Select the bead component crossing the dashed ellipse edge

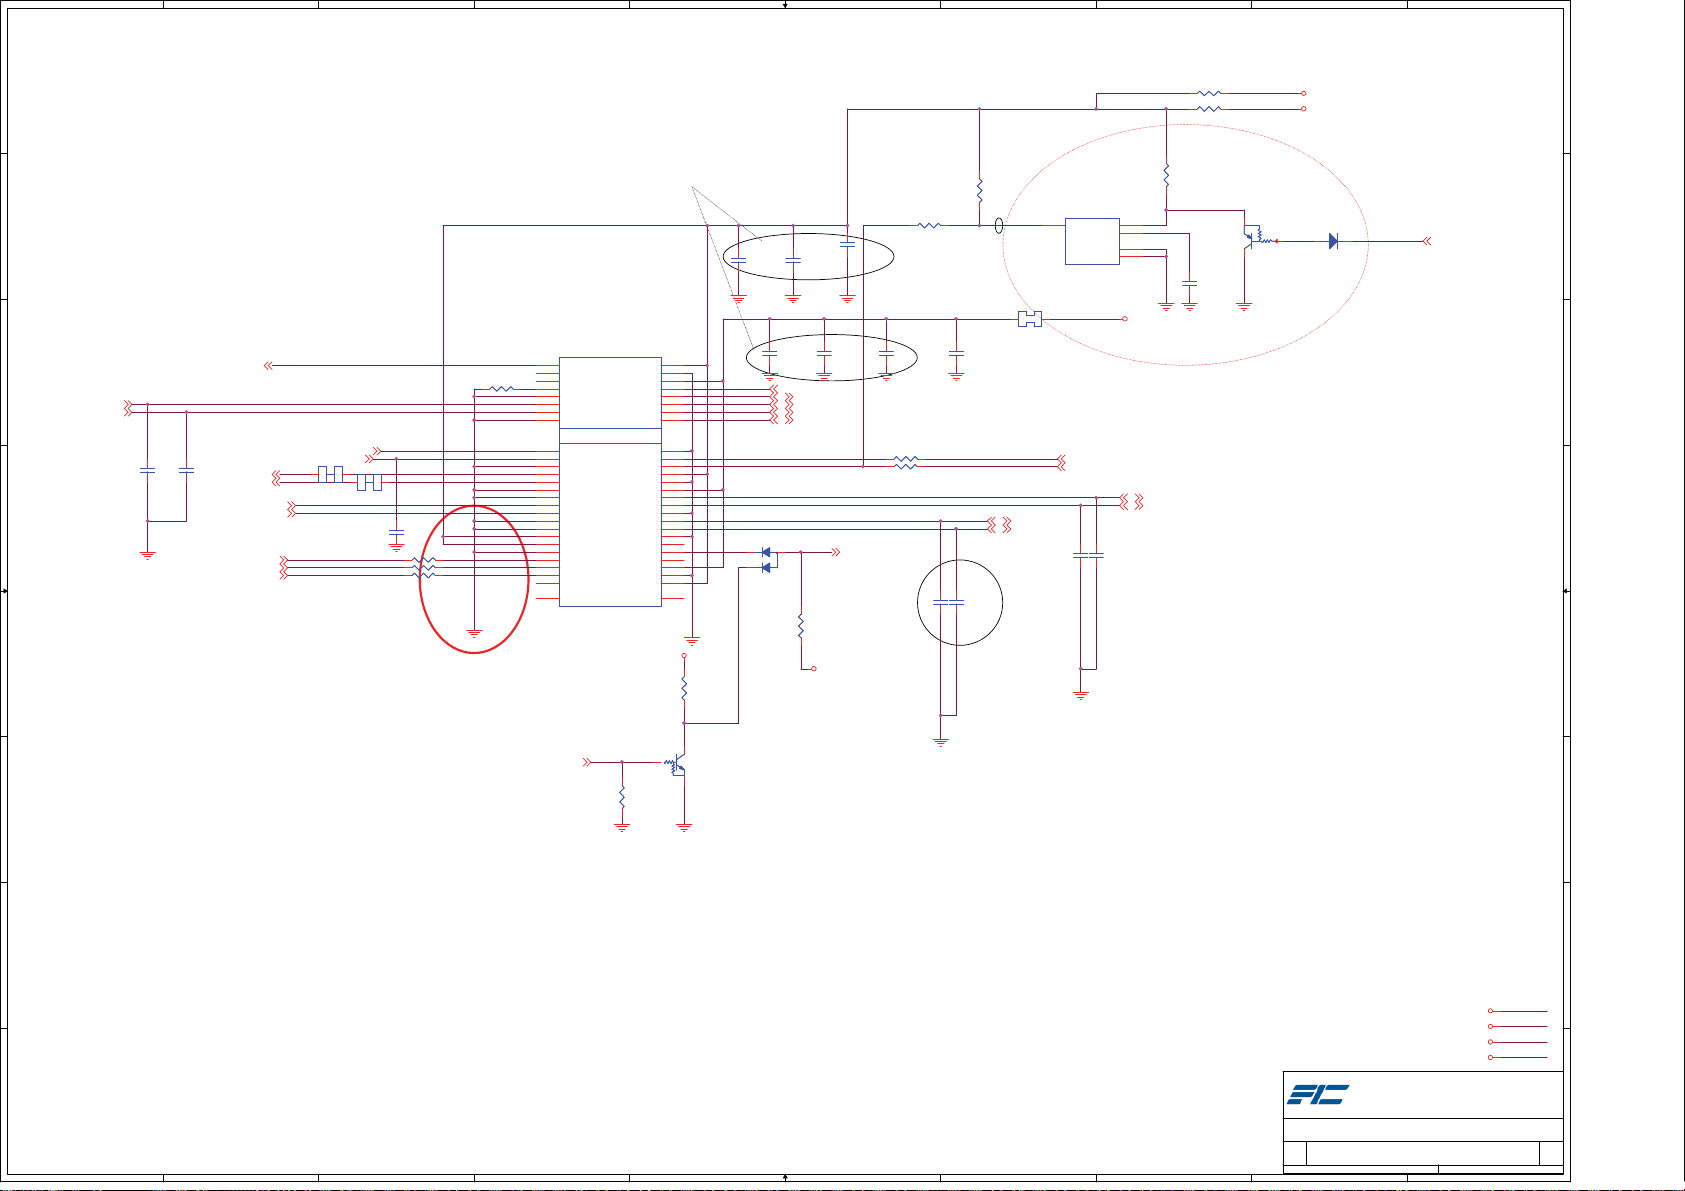[1029, 319]
